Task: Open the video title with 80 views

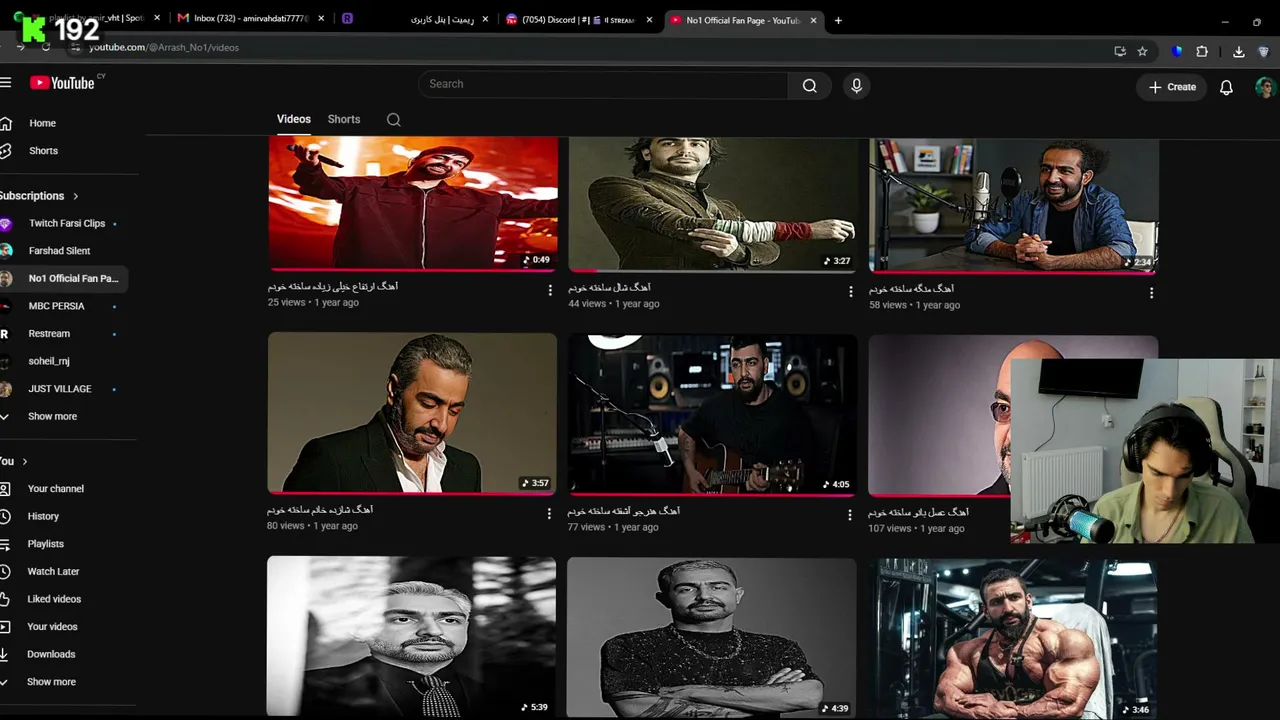Action: click(320, 510)
